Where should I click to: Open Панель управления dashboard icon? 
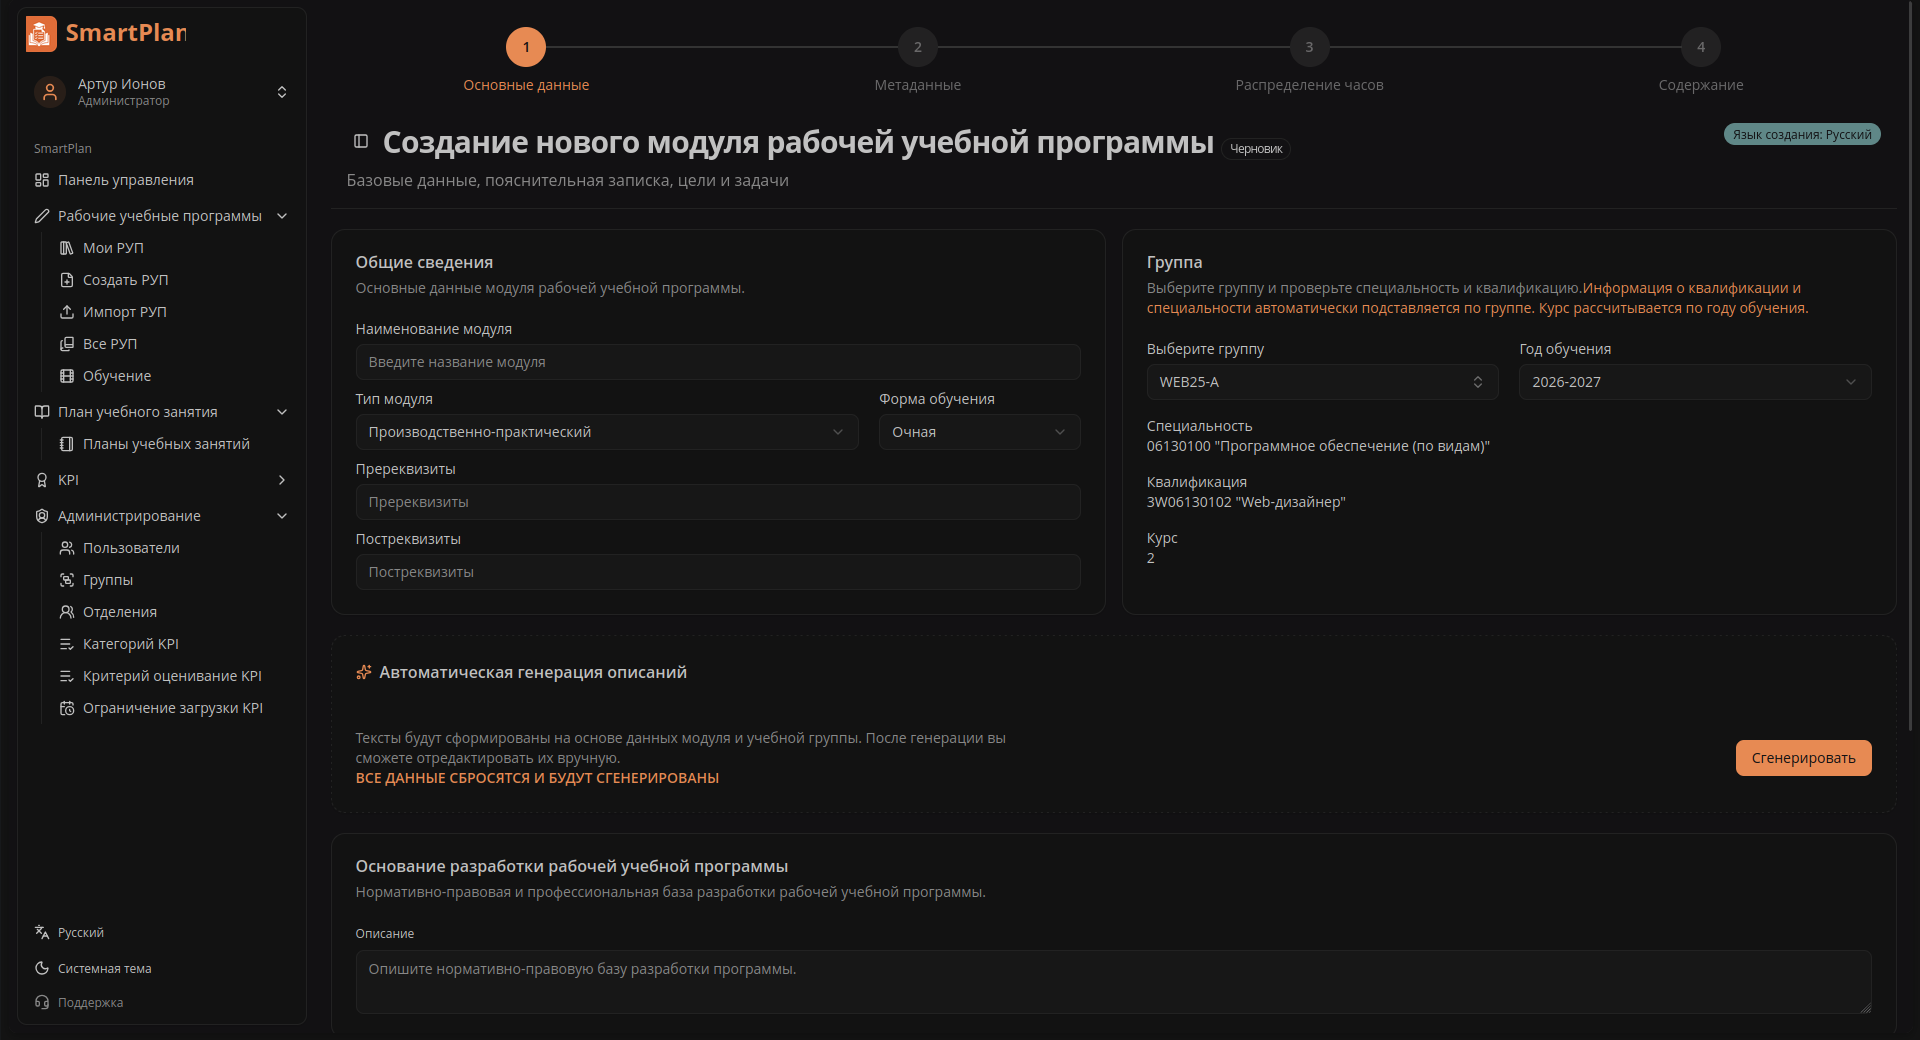(42, 180)
